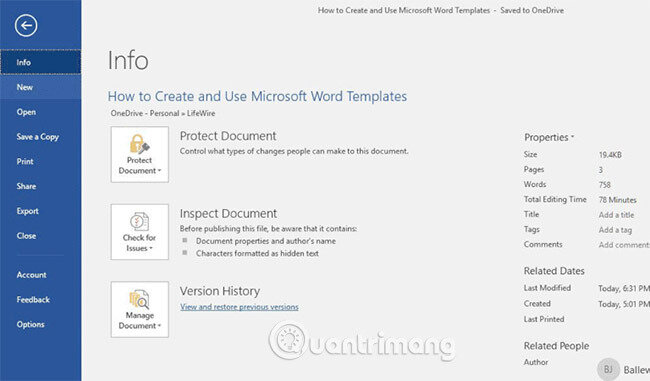Image resolution: width=650 pixels, height=381 pixels.
Task: Click the document title heading link
Action: [257, 96]
